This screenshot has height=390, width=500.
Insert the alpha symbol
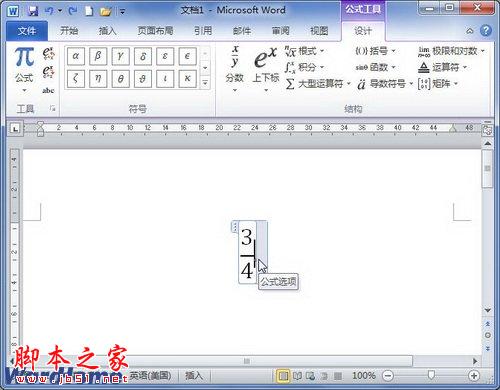[76, 56]
